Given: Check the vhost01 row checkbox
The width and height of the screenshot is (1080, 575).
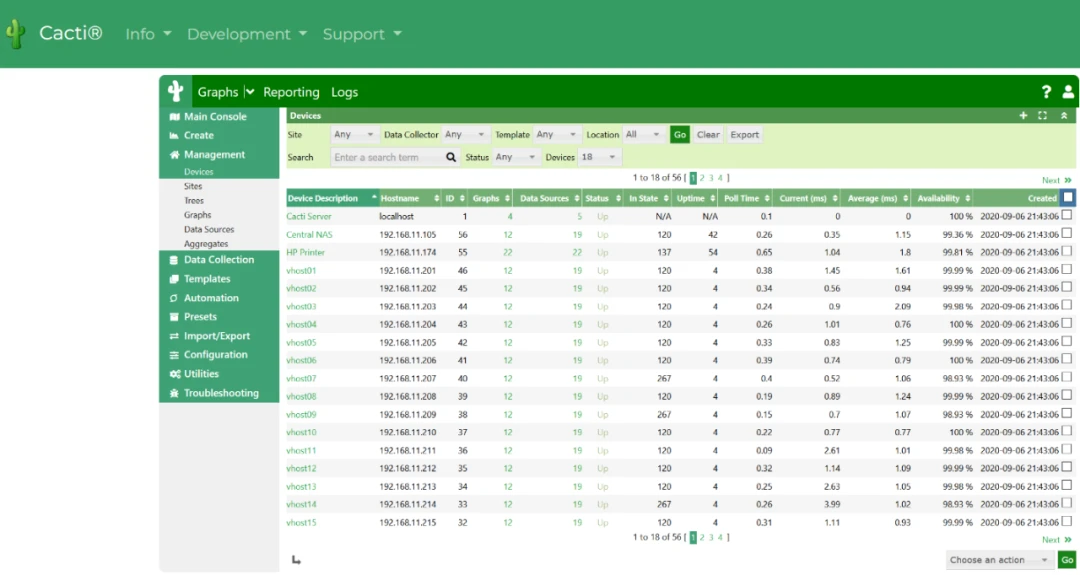Looking at the screenshot, I should [x=1067, y=269].
